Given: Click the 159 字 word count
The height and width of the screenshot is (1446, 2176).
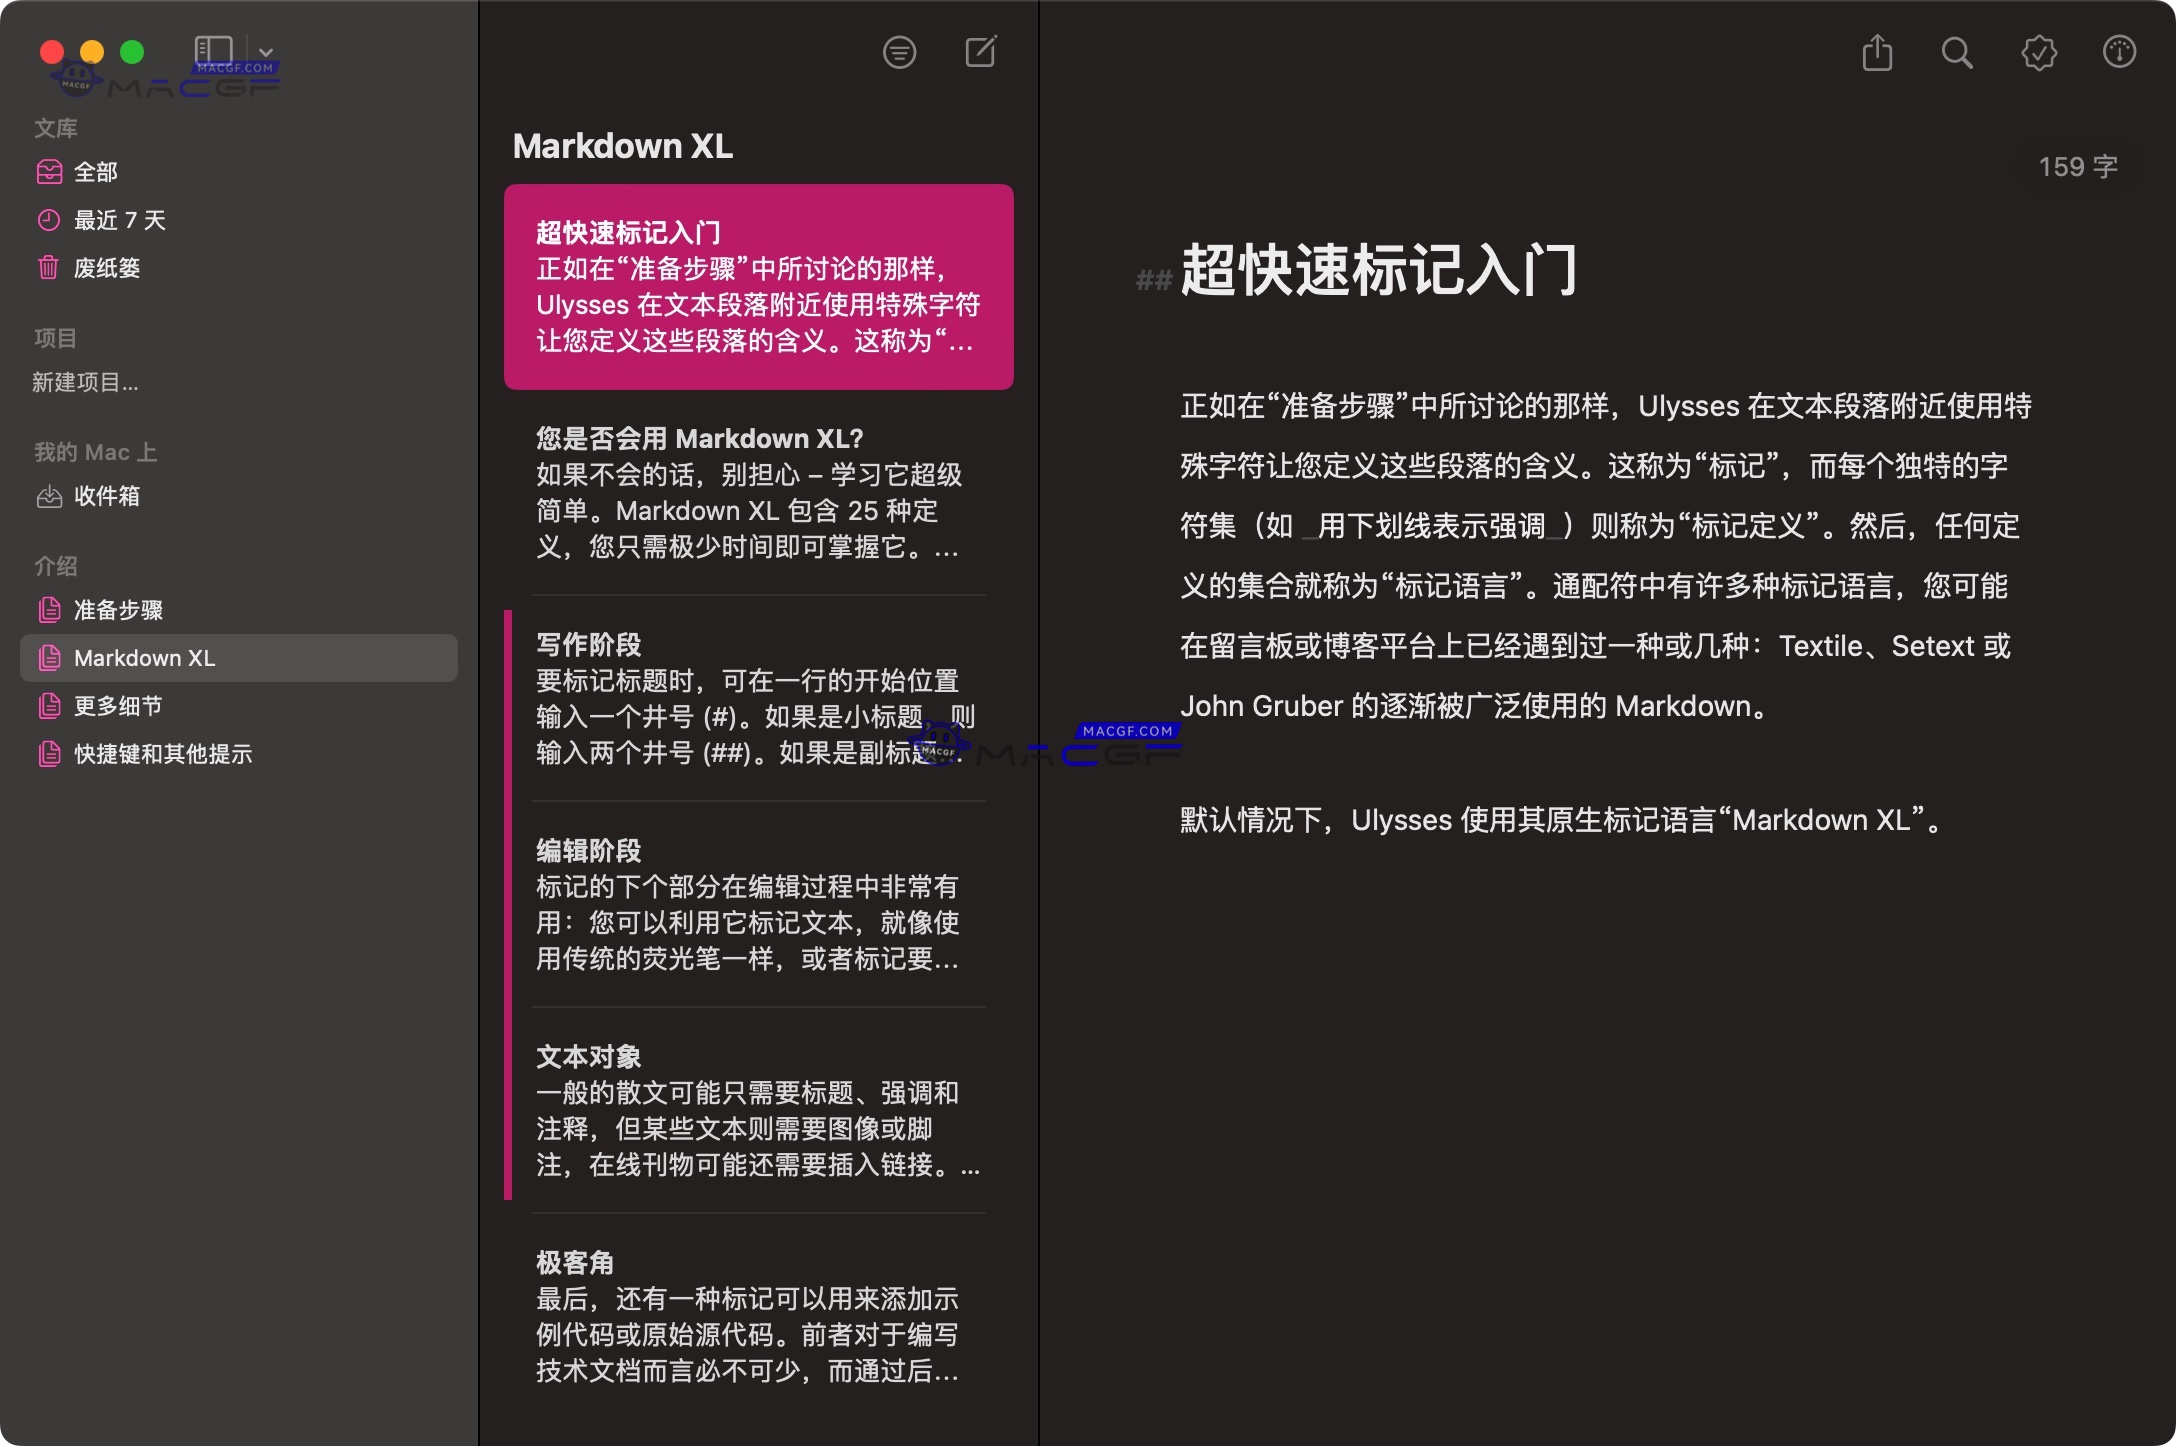Looking at the screenshot, I should click(2076, 166).
